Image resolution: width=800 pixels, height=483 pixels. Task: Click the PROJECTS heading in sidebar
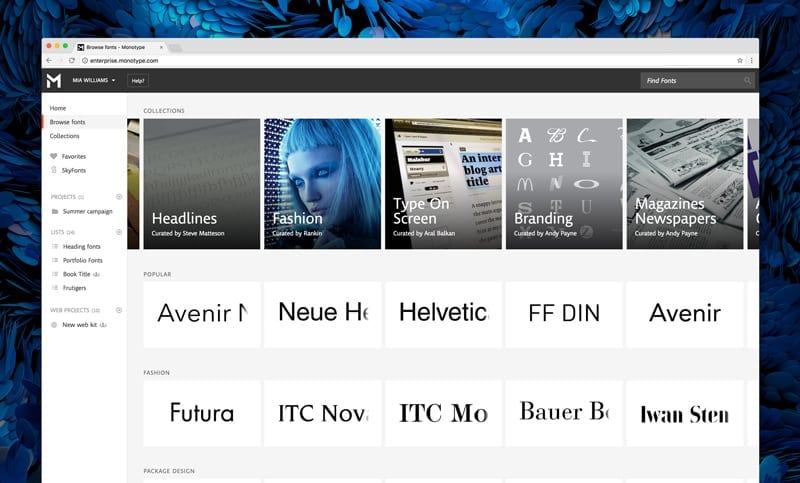click(x=63, y=197)
